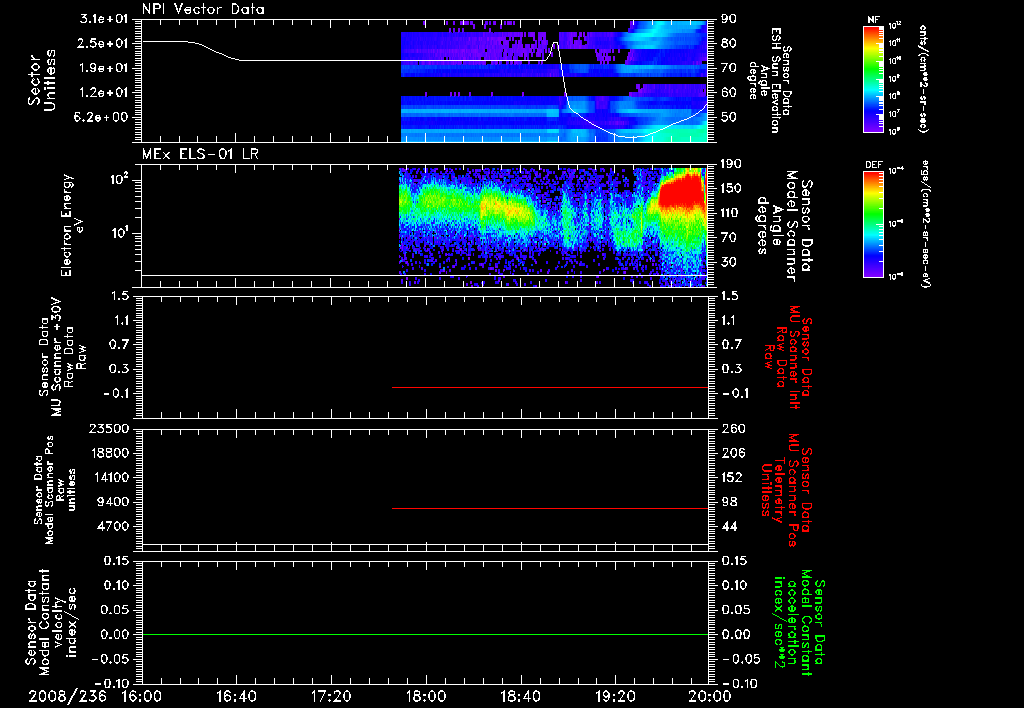1024x708 pixels.
Task: Click the "4700" scanner position tick label
Action: pyautogui.click(x=113, y=526)
